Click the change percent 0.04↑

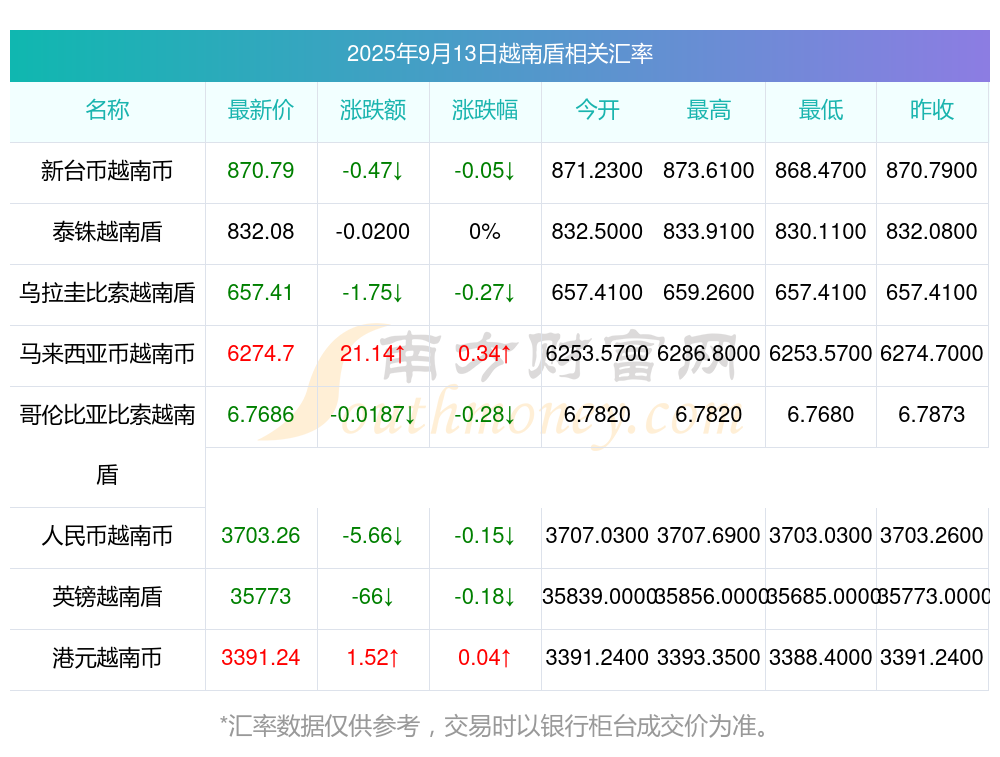(x=485, y=658)
